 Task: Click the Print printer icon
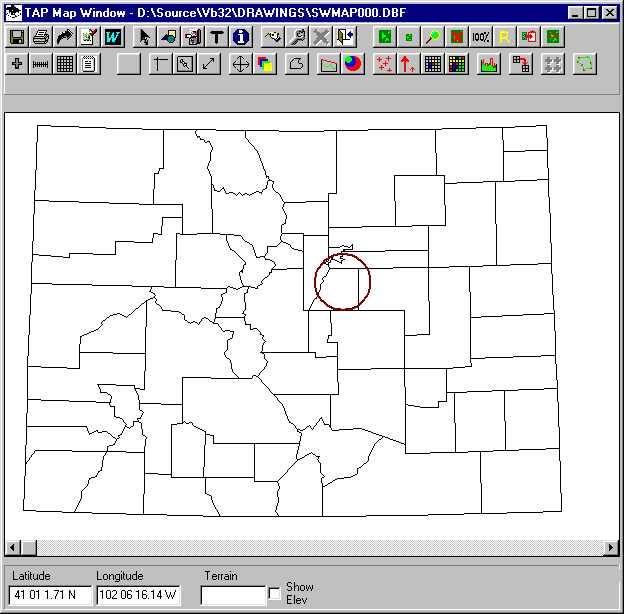pos(41,37)
